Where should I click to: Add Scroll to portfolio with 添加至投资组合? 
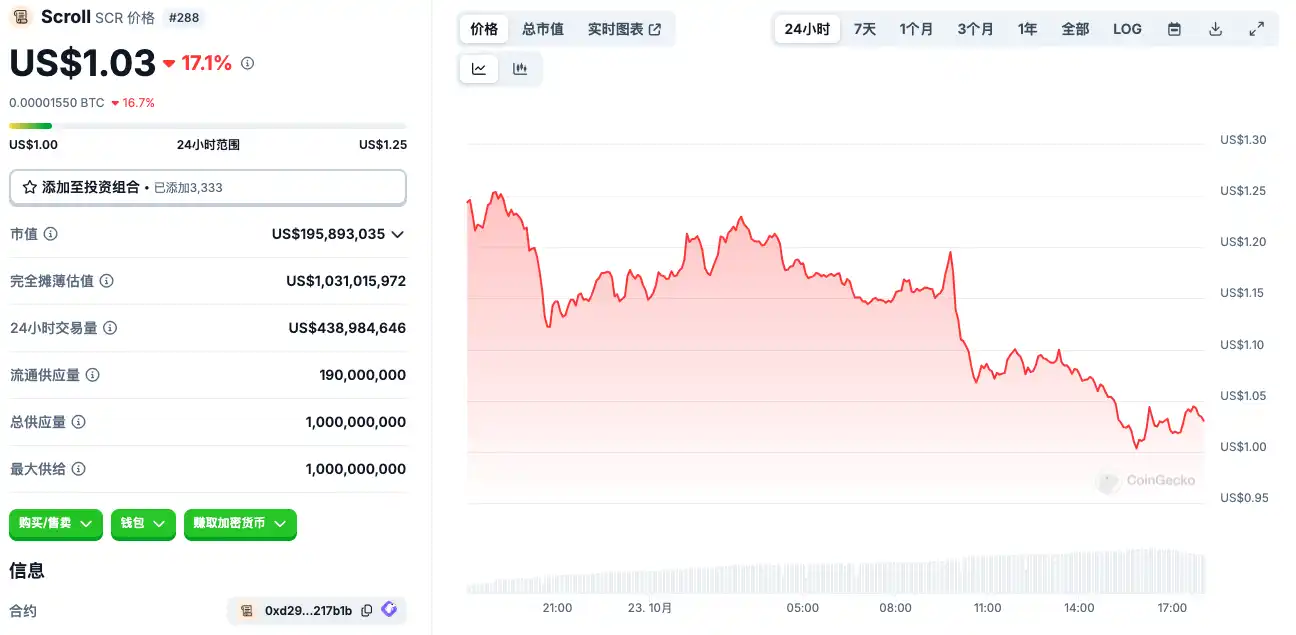click(x=208, y=187)
